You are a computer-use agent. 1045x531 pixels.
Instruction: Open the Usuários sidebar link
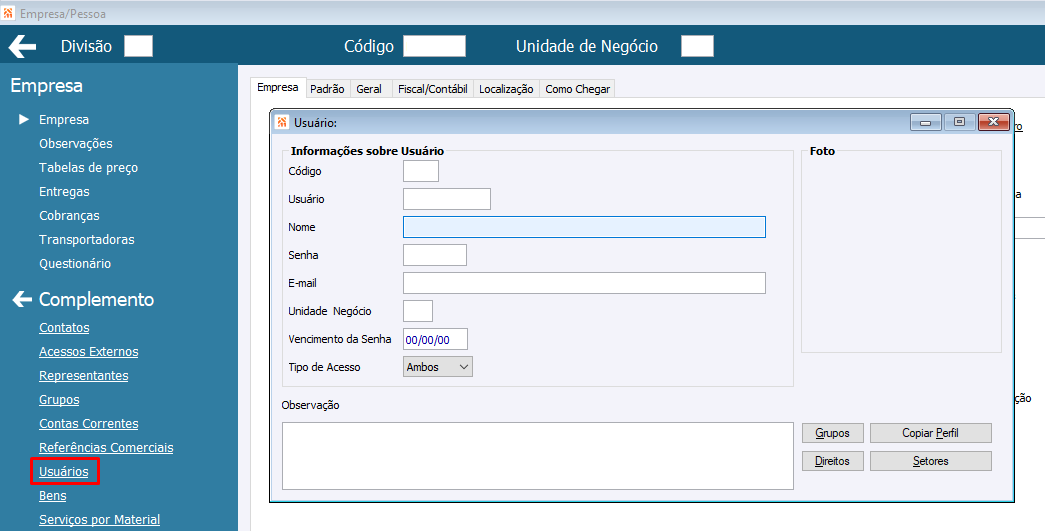pyautogui.click(x=63, y=472)
